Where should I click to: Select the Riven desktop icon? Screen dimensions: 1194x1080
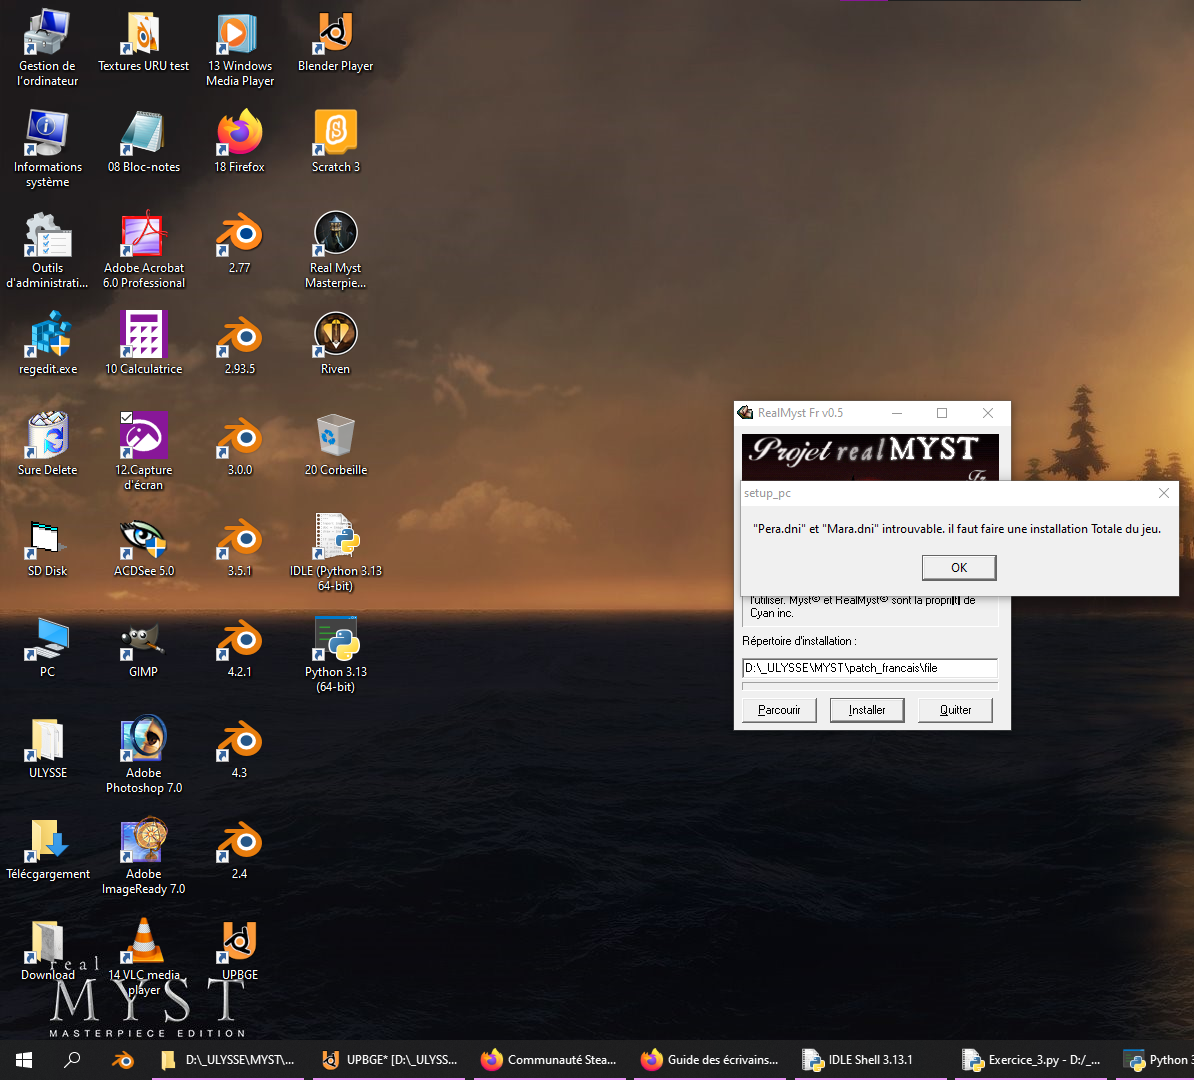click(336, 344)
